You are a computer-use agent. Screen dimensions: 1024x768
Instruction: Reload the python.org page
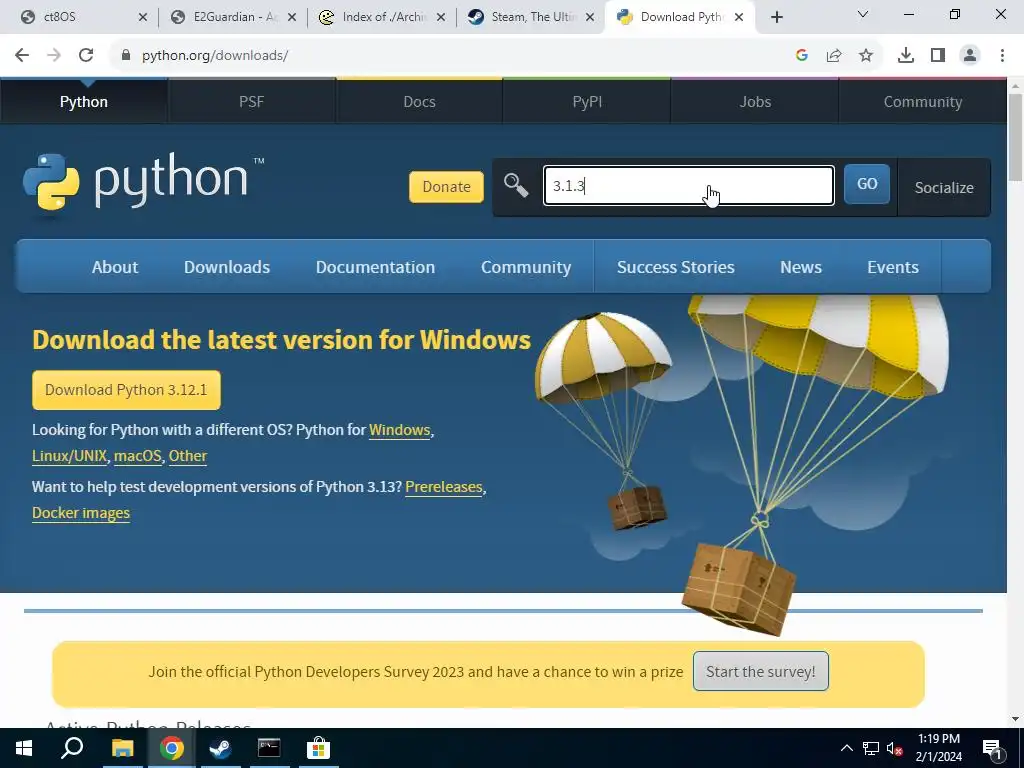(x=86, y=56)
